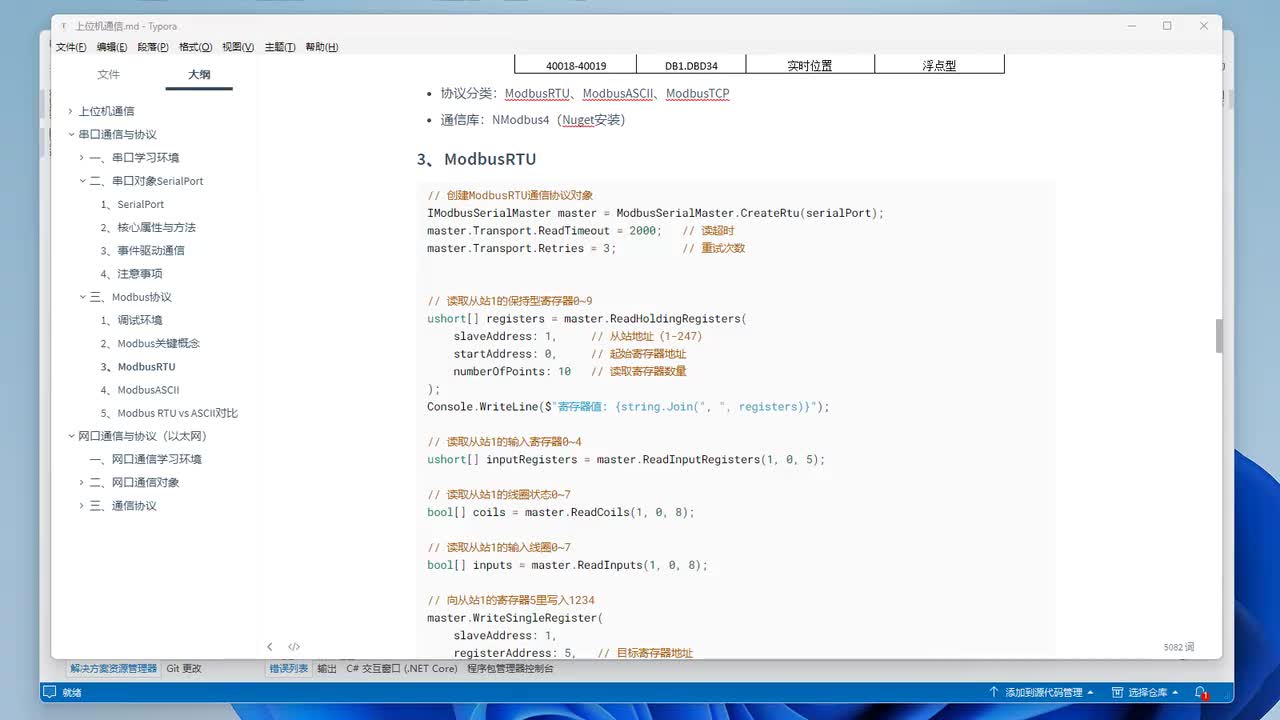Open the 帮助 menu
Image resolution: width=1280 pixels, height=720 pixels.
point(321,47)
